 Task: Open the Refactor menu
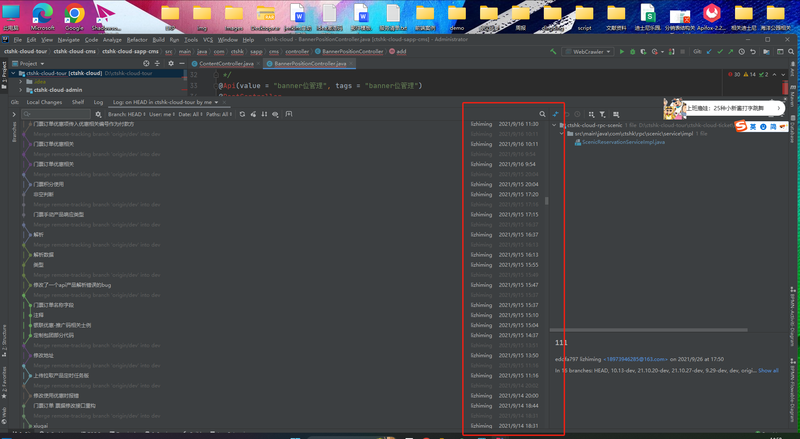click(137, 39)
